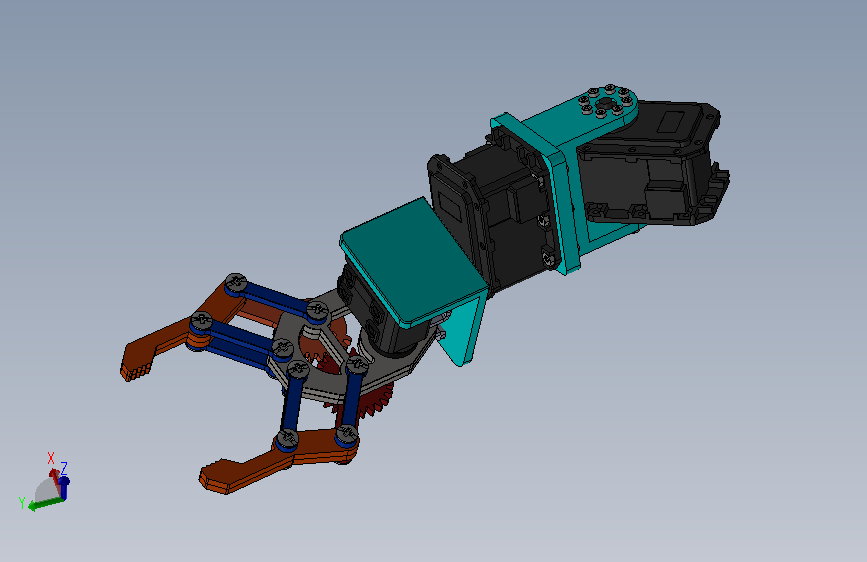The height and width of the screenshot is (562, 867).
Task: Click the blue Z axis arrow of the triad
Action: [64, 487]
